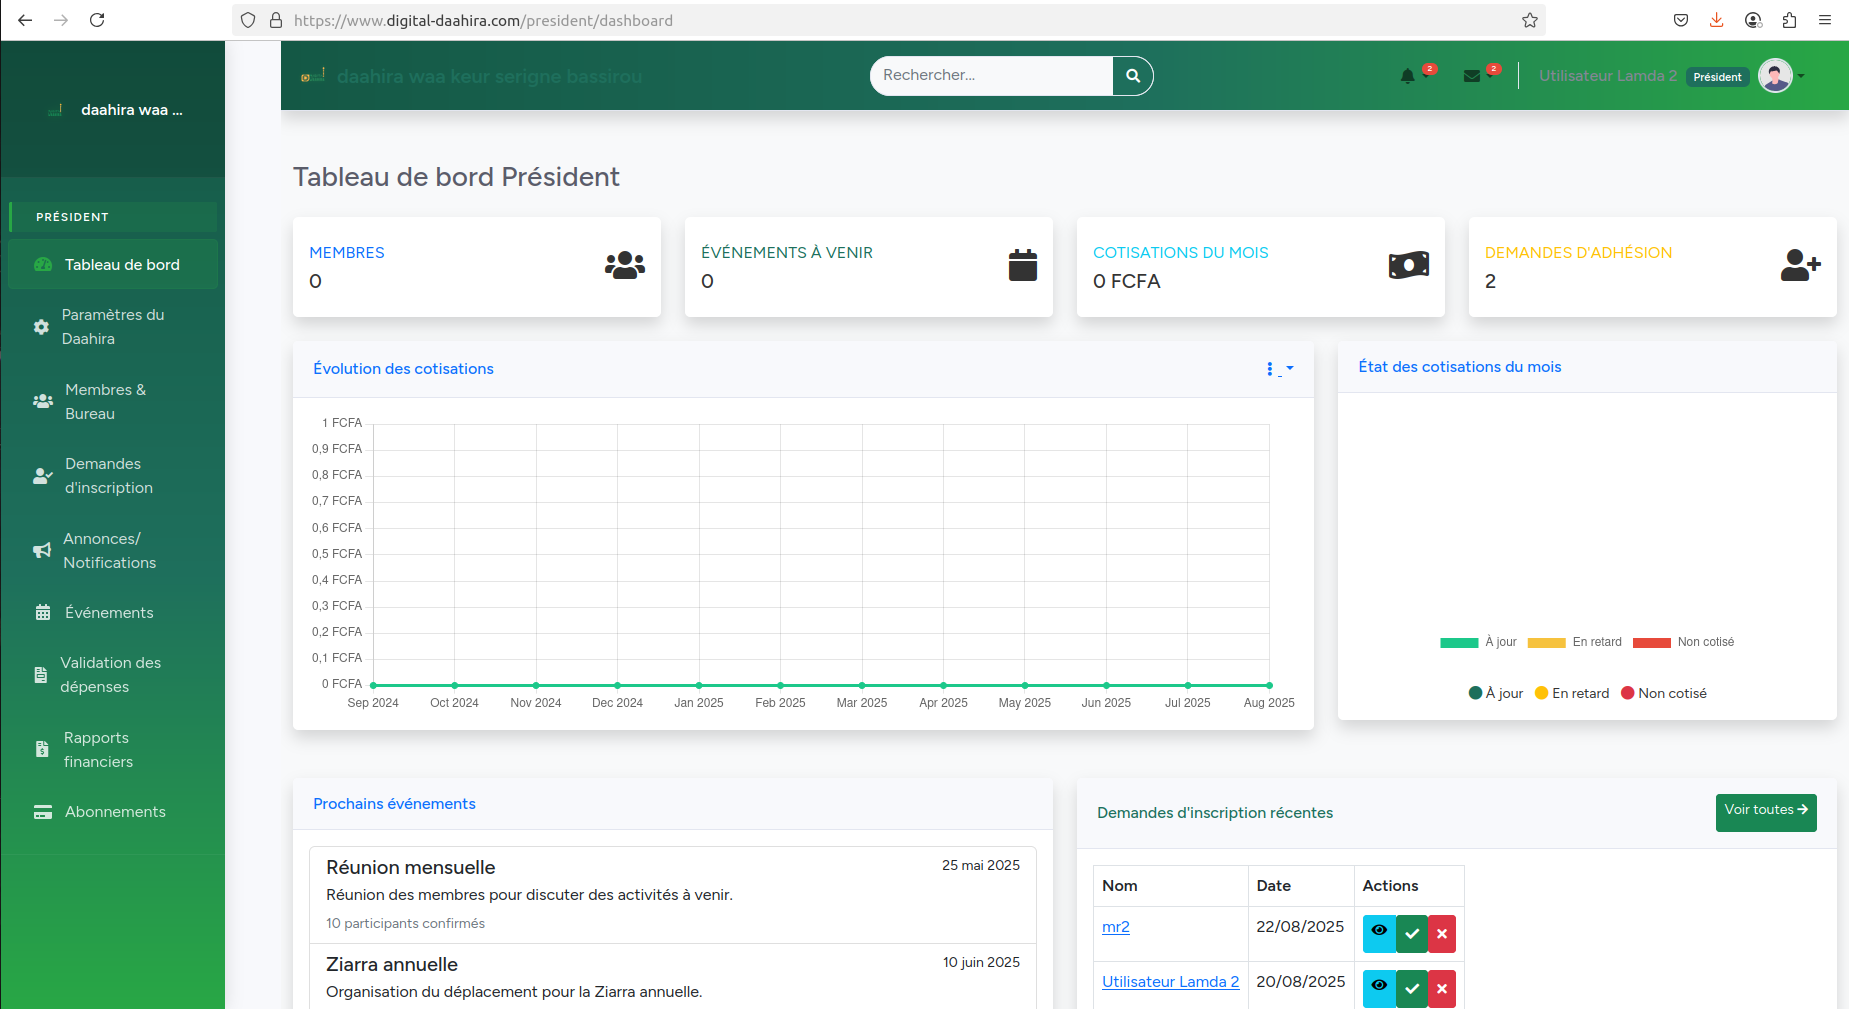The image size is (1849, 1009).
Task: Toggle Non cotisé round legend marker
Action: click(1627, 693)
